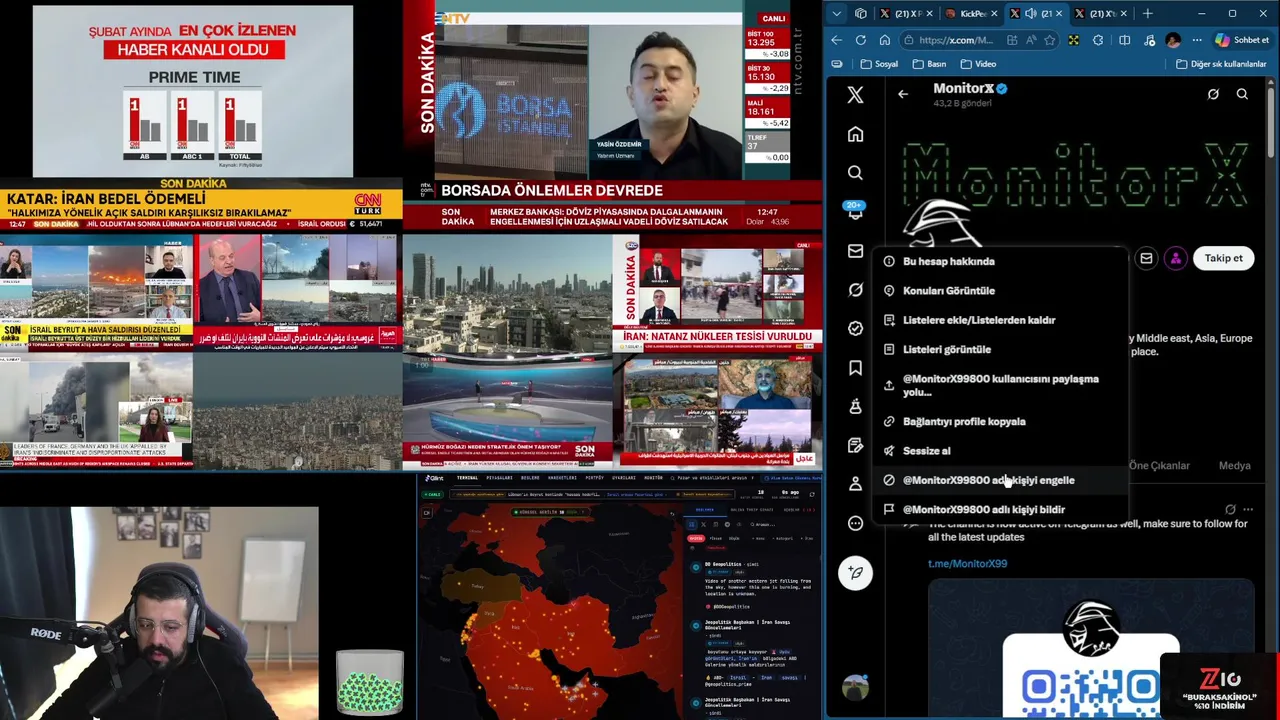Image resolution: width=1280 pixels, height=720 pixels.
Task: Switch to the last (21) X tab
Action: tap(1100, 14)
